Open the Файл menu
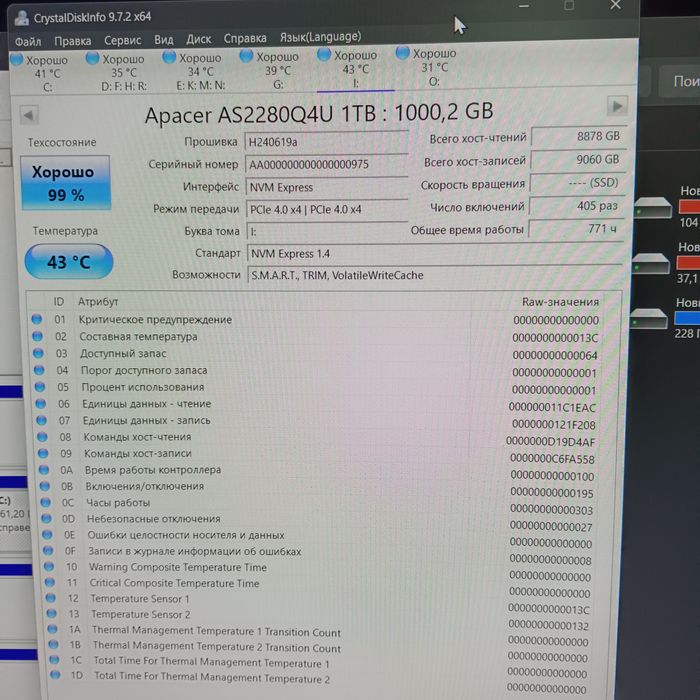 [28, 42]
